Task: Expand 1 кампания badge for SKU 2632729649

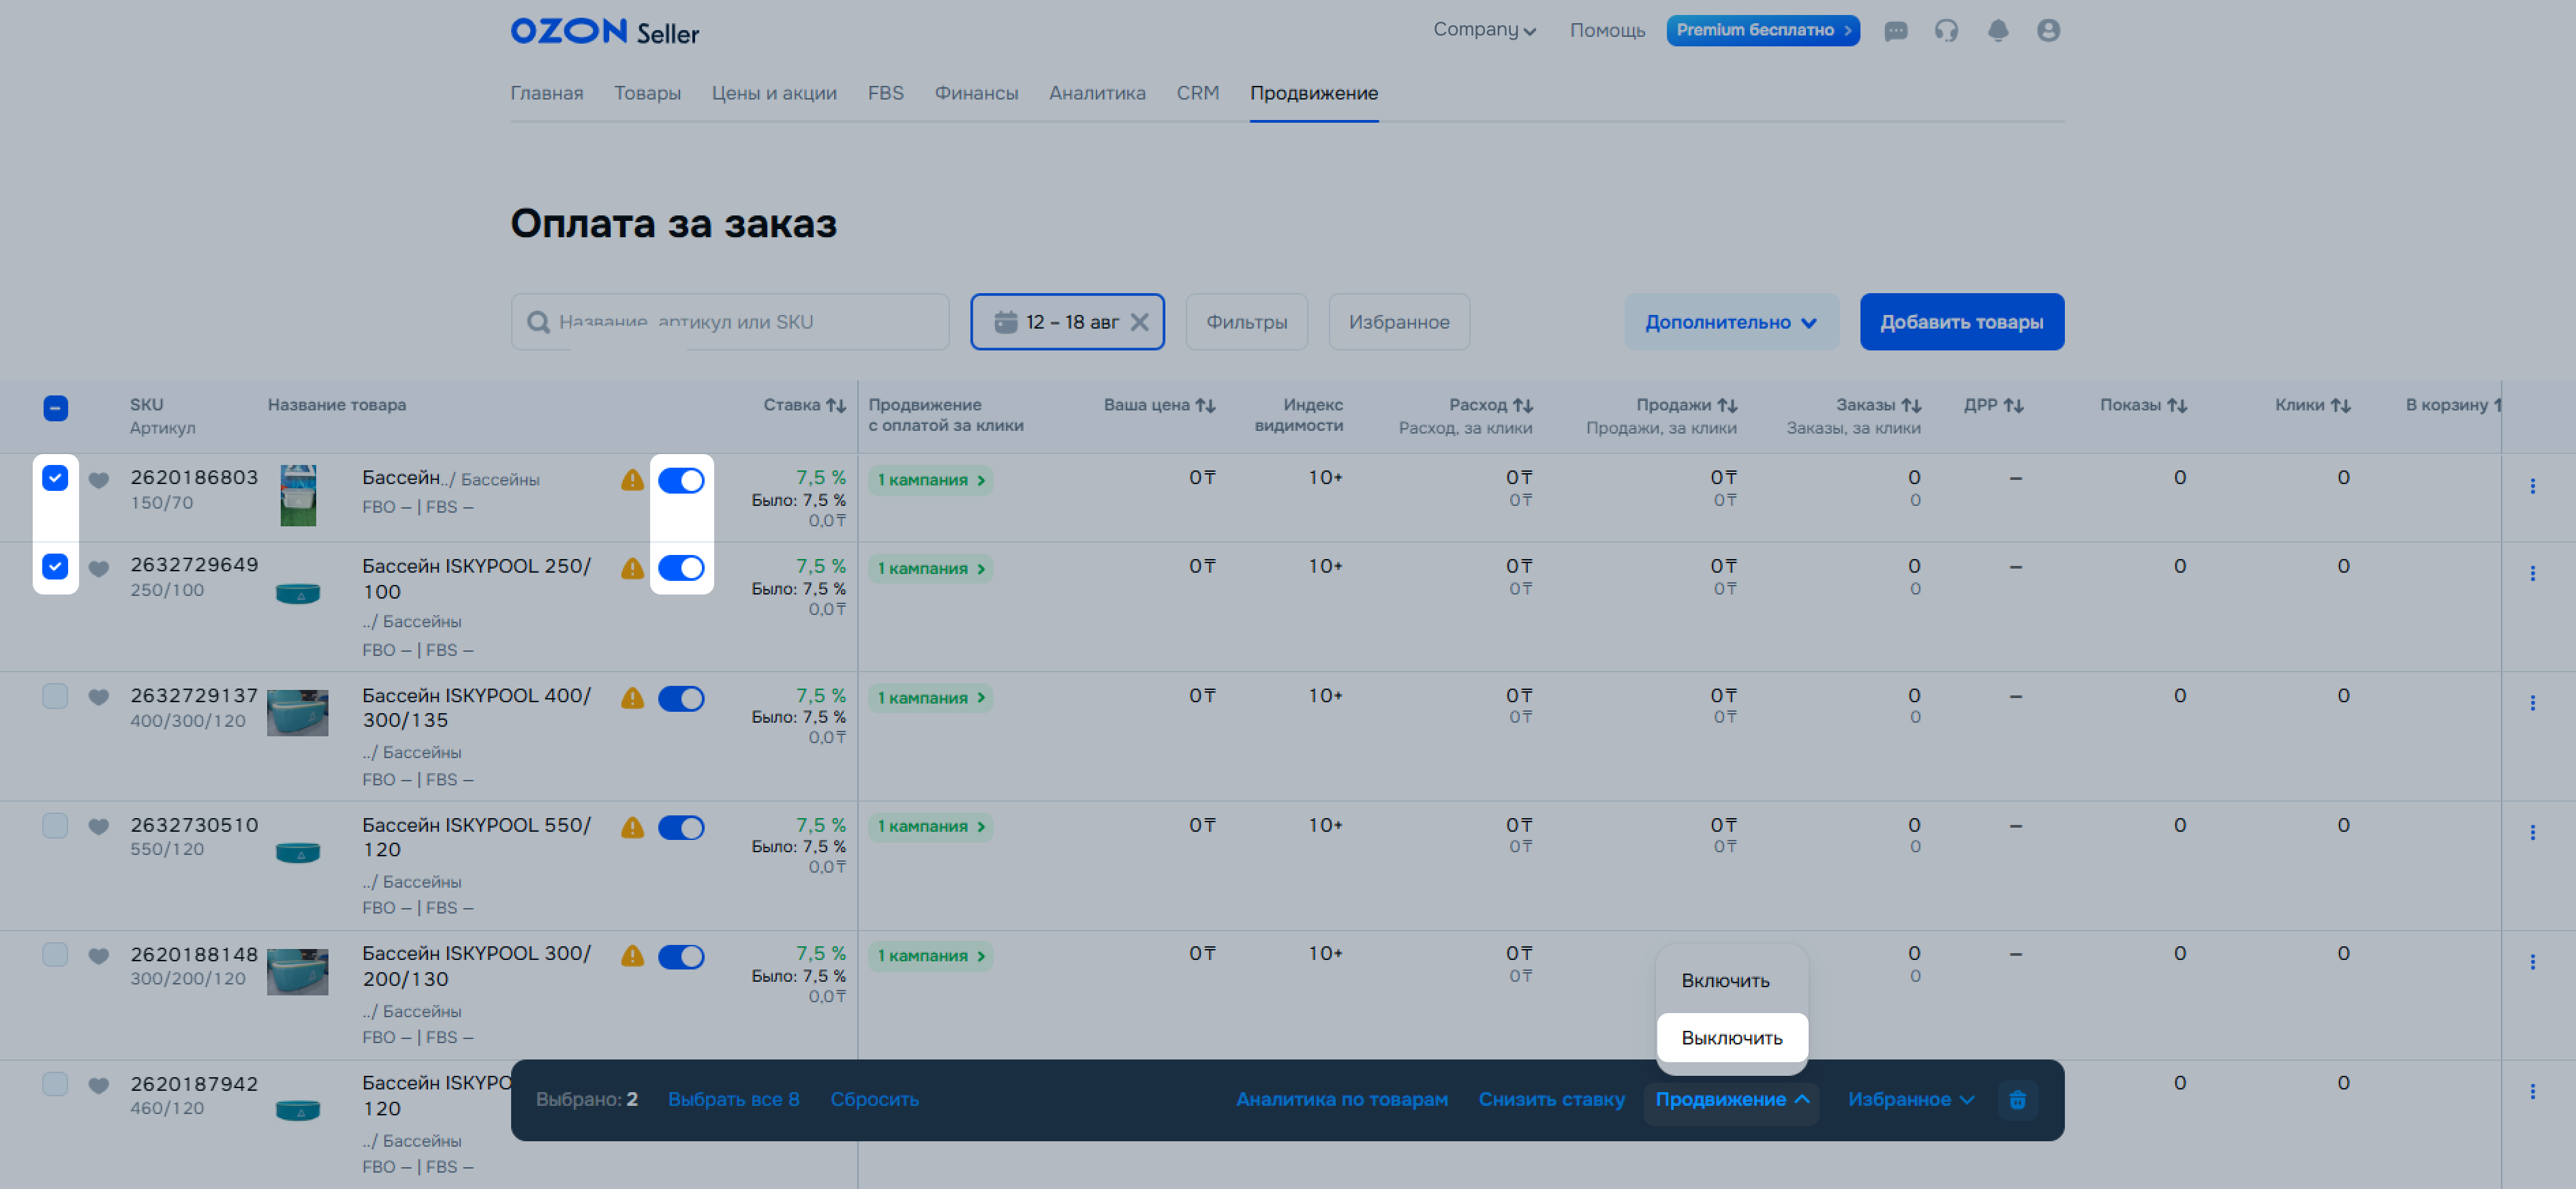Action: 930,568
